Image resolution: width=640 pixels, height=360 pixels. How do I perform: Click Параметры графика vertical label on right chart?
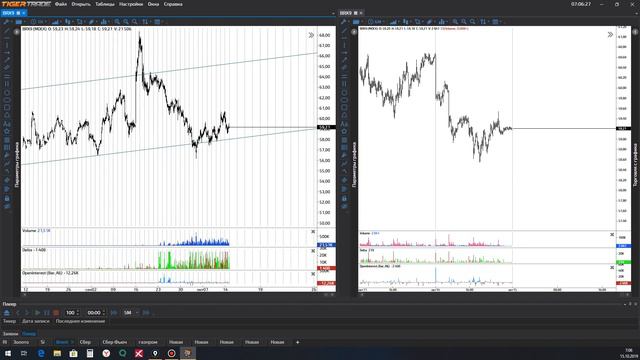pos(354,164)
